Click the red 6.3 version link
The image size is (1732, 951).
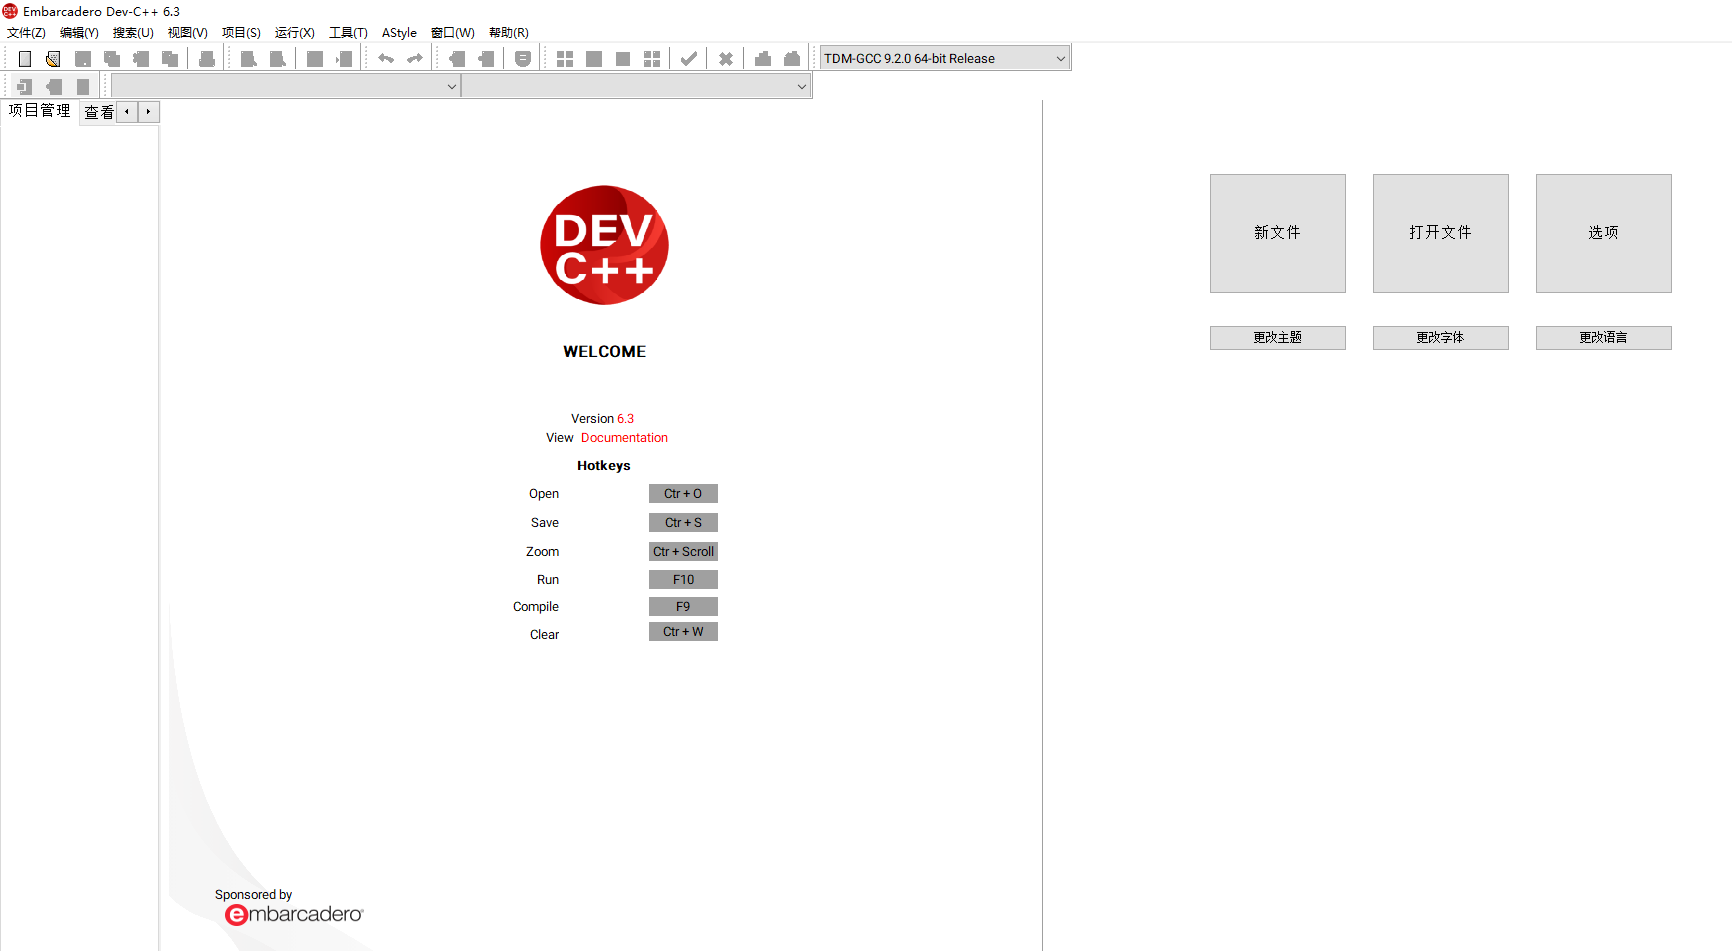tap(625, 419)
